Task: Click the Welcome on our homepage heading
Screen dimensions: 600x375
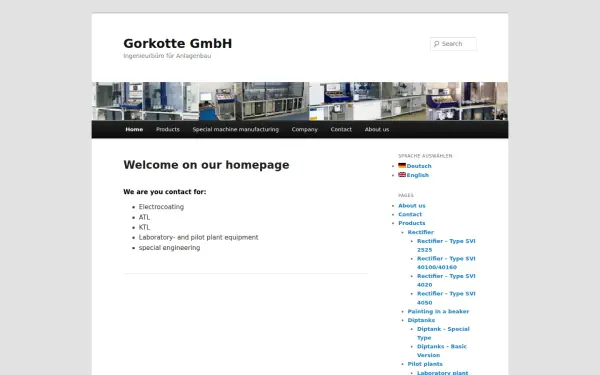Action: (x=206, y=165)
